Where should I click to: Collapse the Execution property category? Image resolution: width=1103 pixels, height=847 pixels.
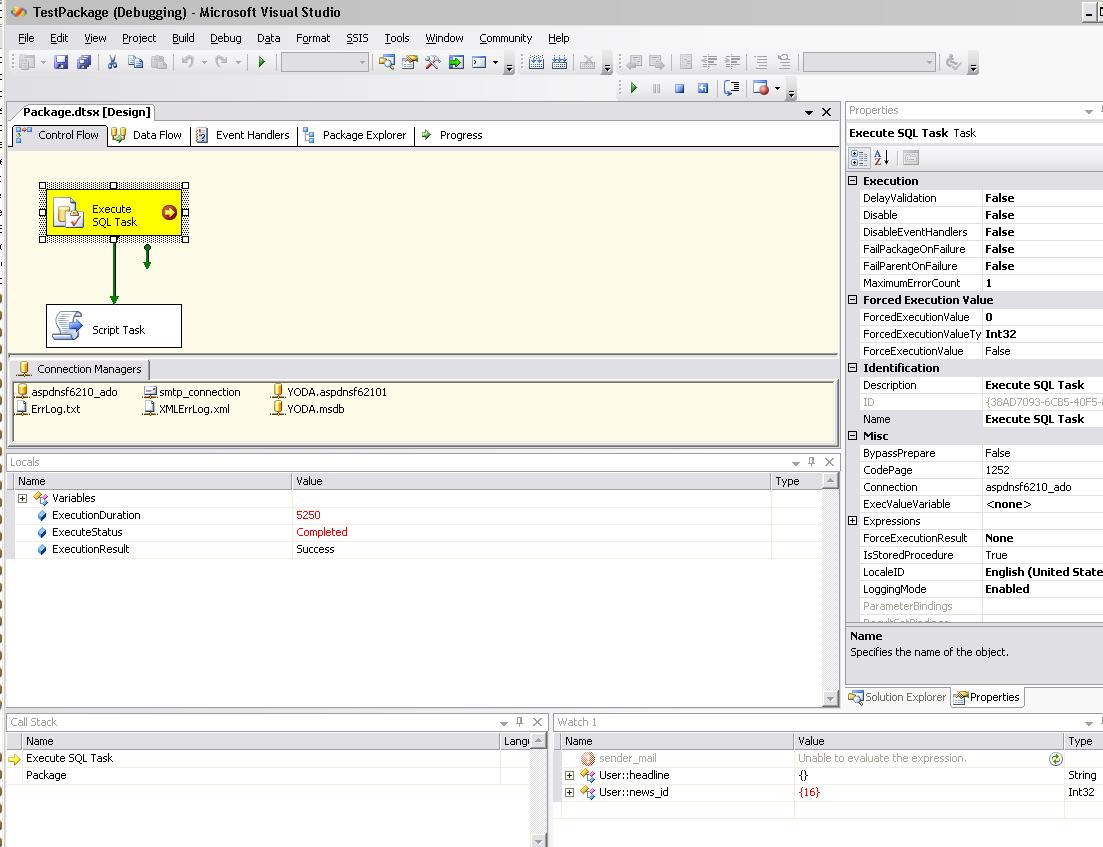point(853,181)
